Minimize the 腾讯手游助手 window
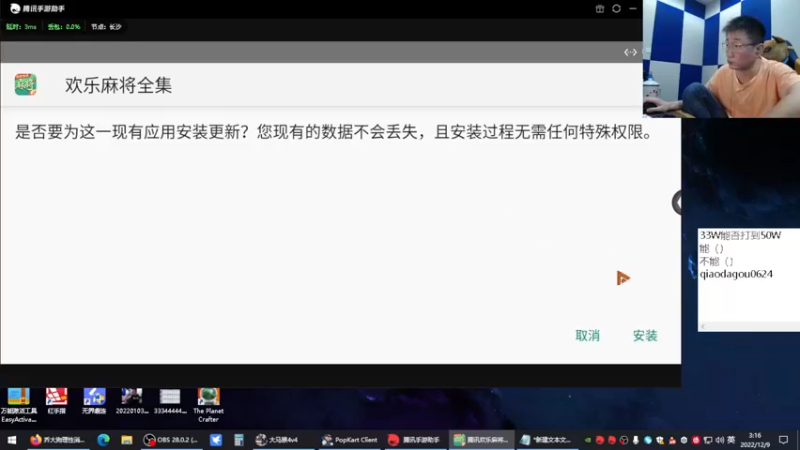800x450 pixels. tap(633, 9)
